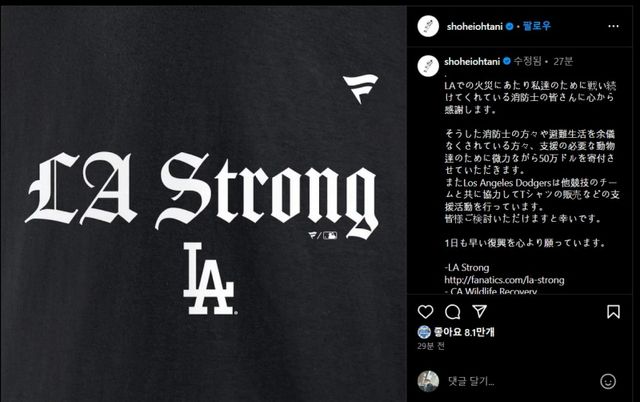Click the comment input field 댓글 달기
This screenshot has height=402, width=640.
click(520, 382)
